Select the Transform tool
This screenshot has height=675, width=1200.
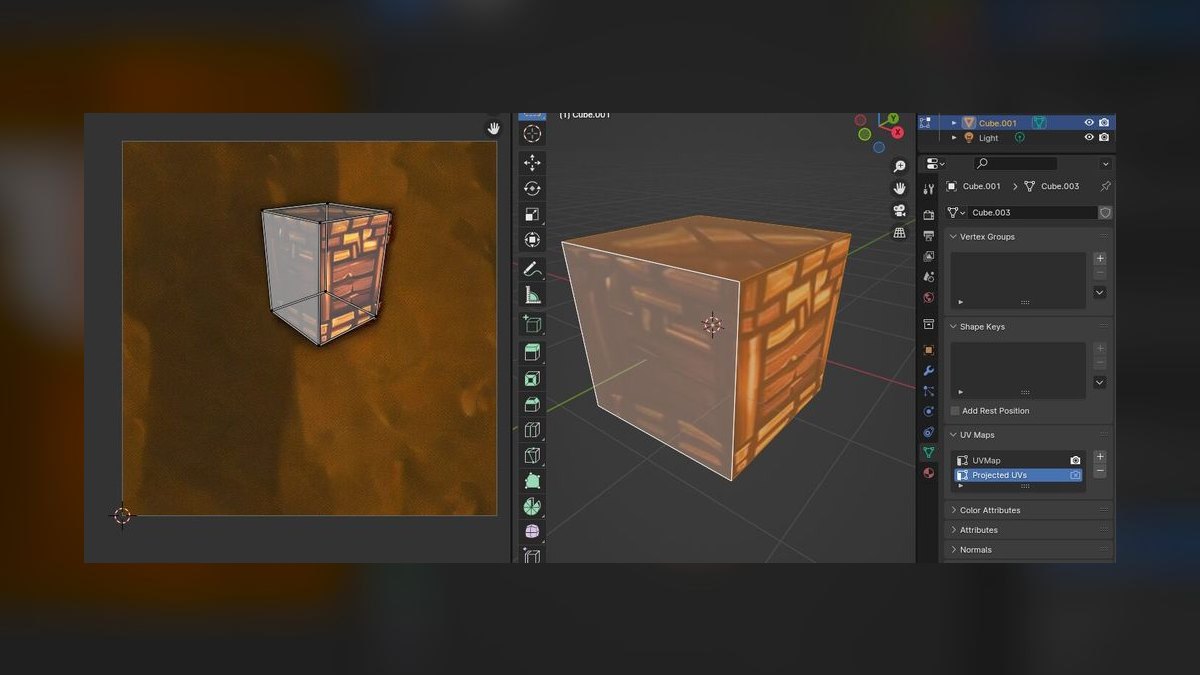point(532,240)
